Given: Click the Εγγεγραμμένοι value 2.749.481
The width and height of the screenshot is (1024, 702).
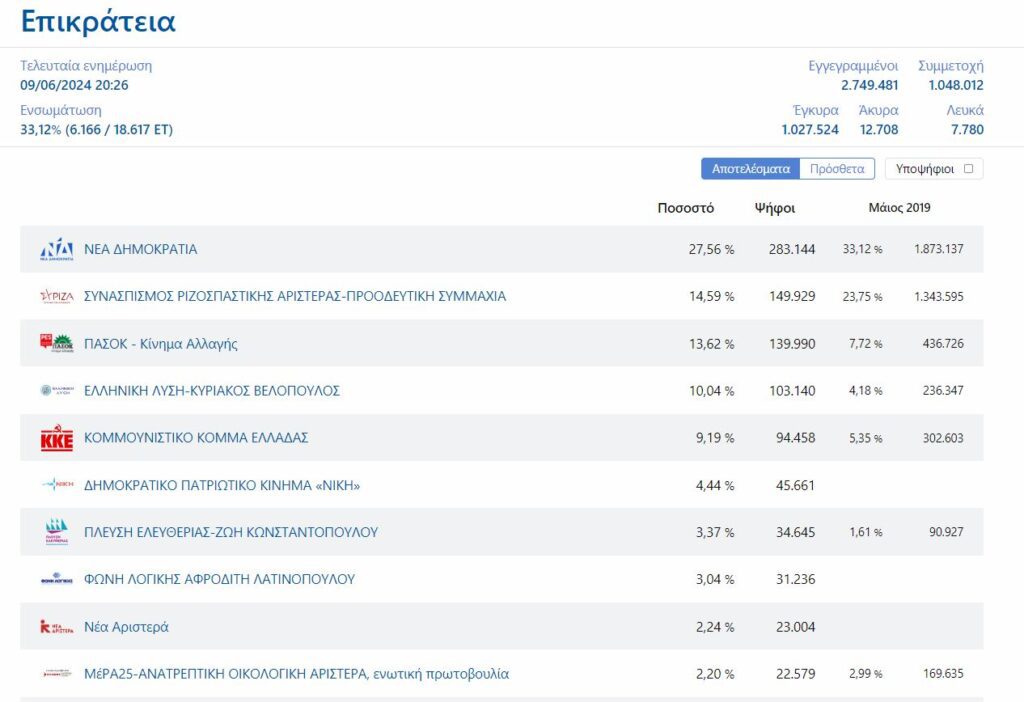Looking at the screenshot, I should coord(869,85).
